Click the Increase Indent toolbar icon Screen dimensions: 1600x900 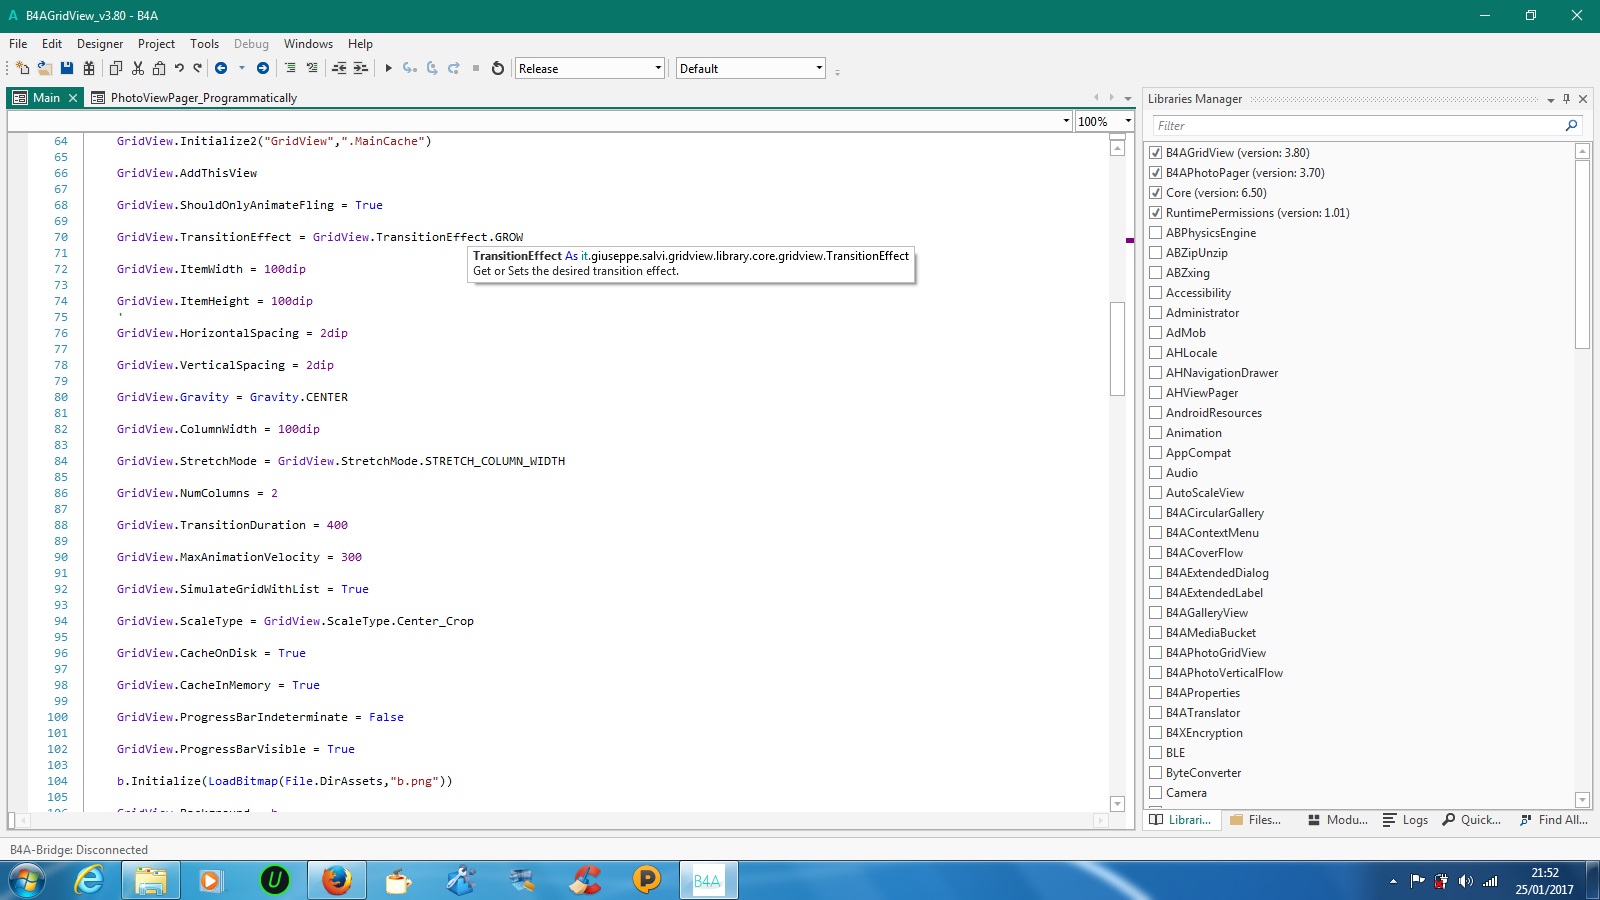coord(361,68)
